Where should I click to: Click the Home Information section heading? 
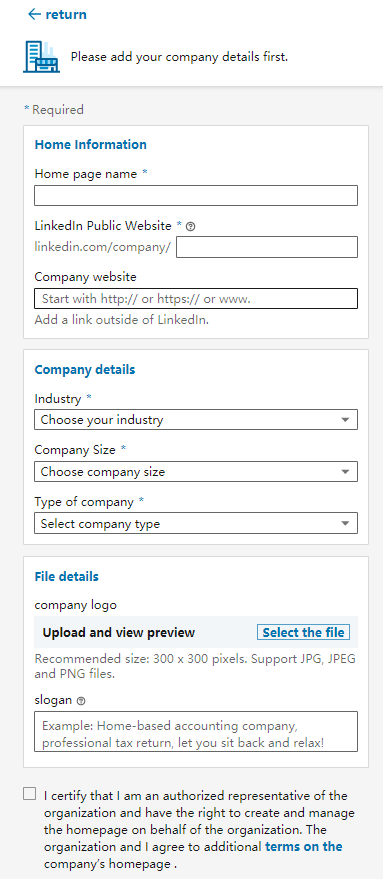coord(90,145)
